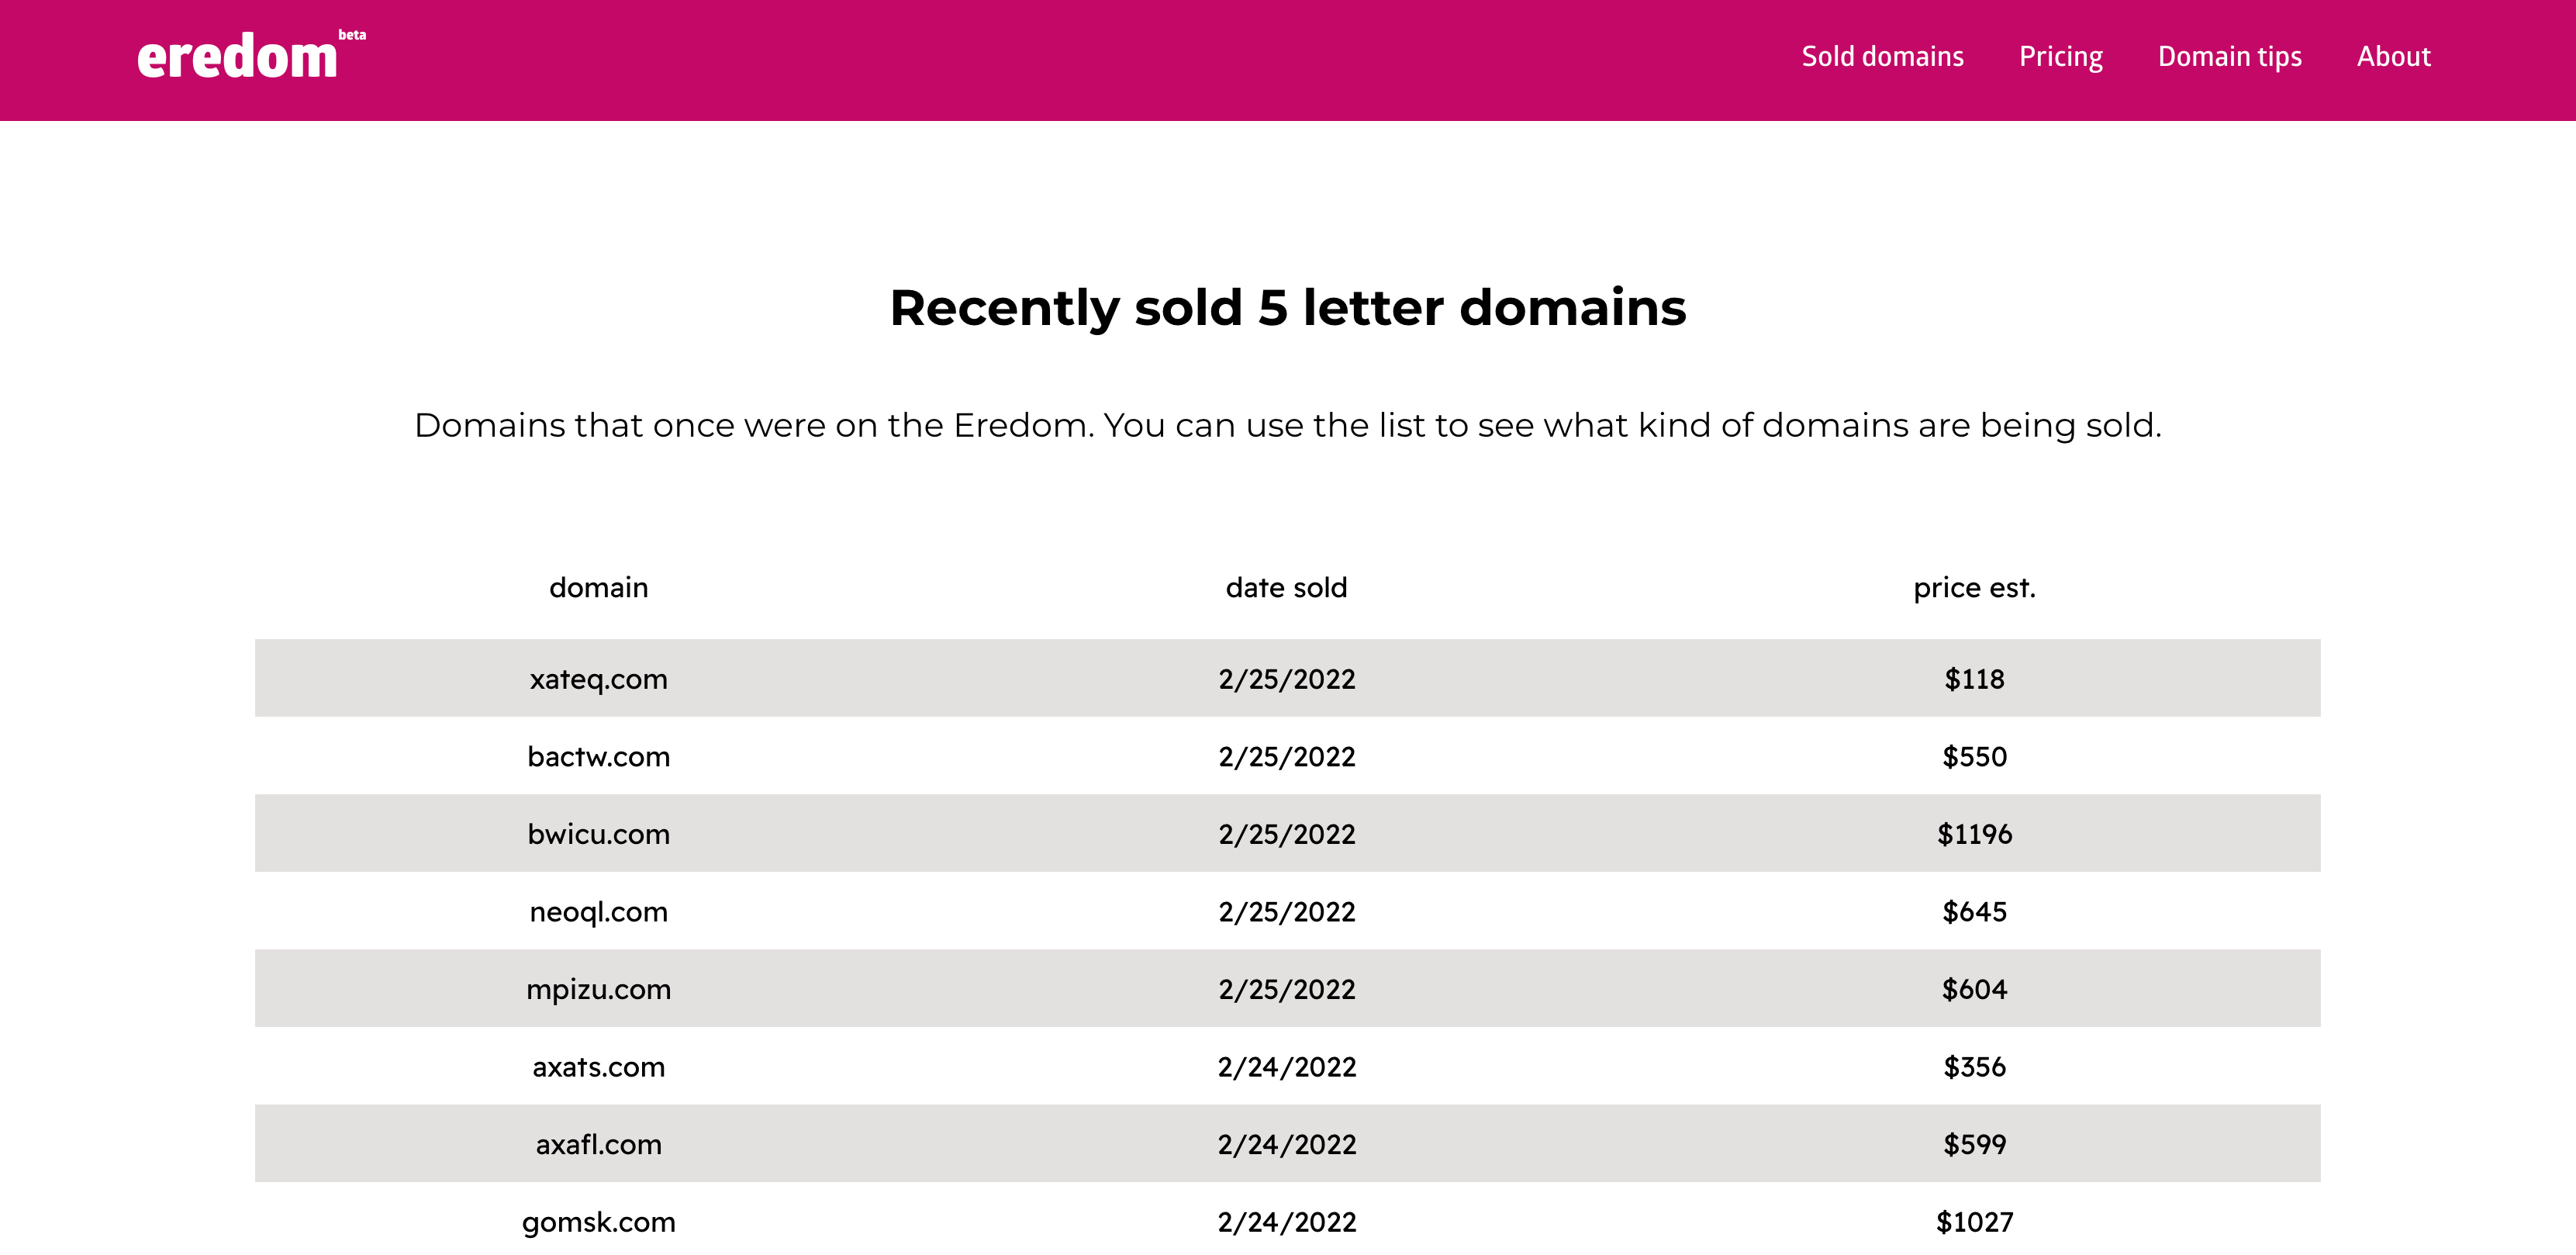Open the axats.com domain entry

point(598,1067)
